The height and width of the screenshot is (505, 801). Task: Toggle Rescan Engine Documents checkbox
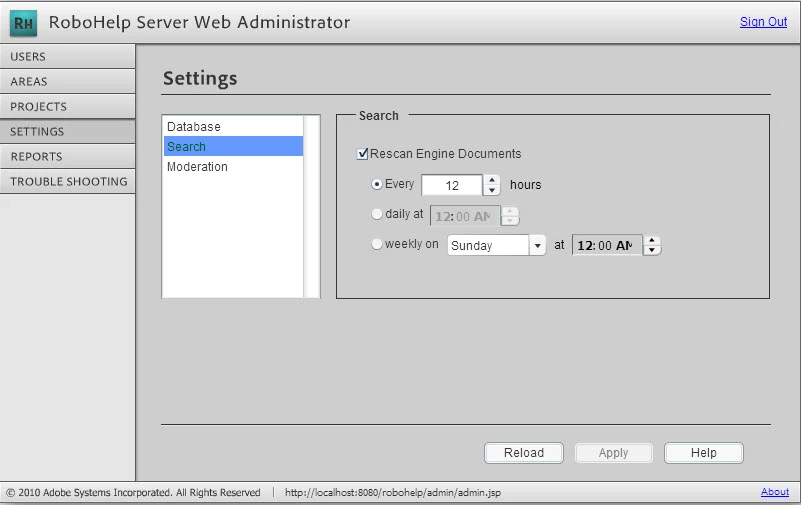362,154
